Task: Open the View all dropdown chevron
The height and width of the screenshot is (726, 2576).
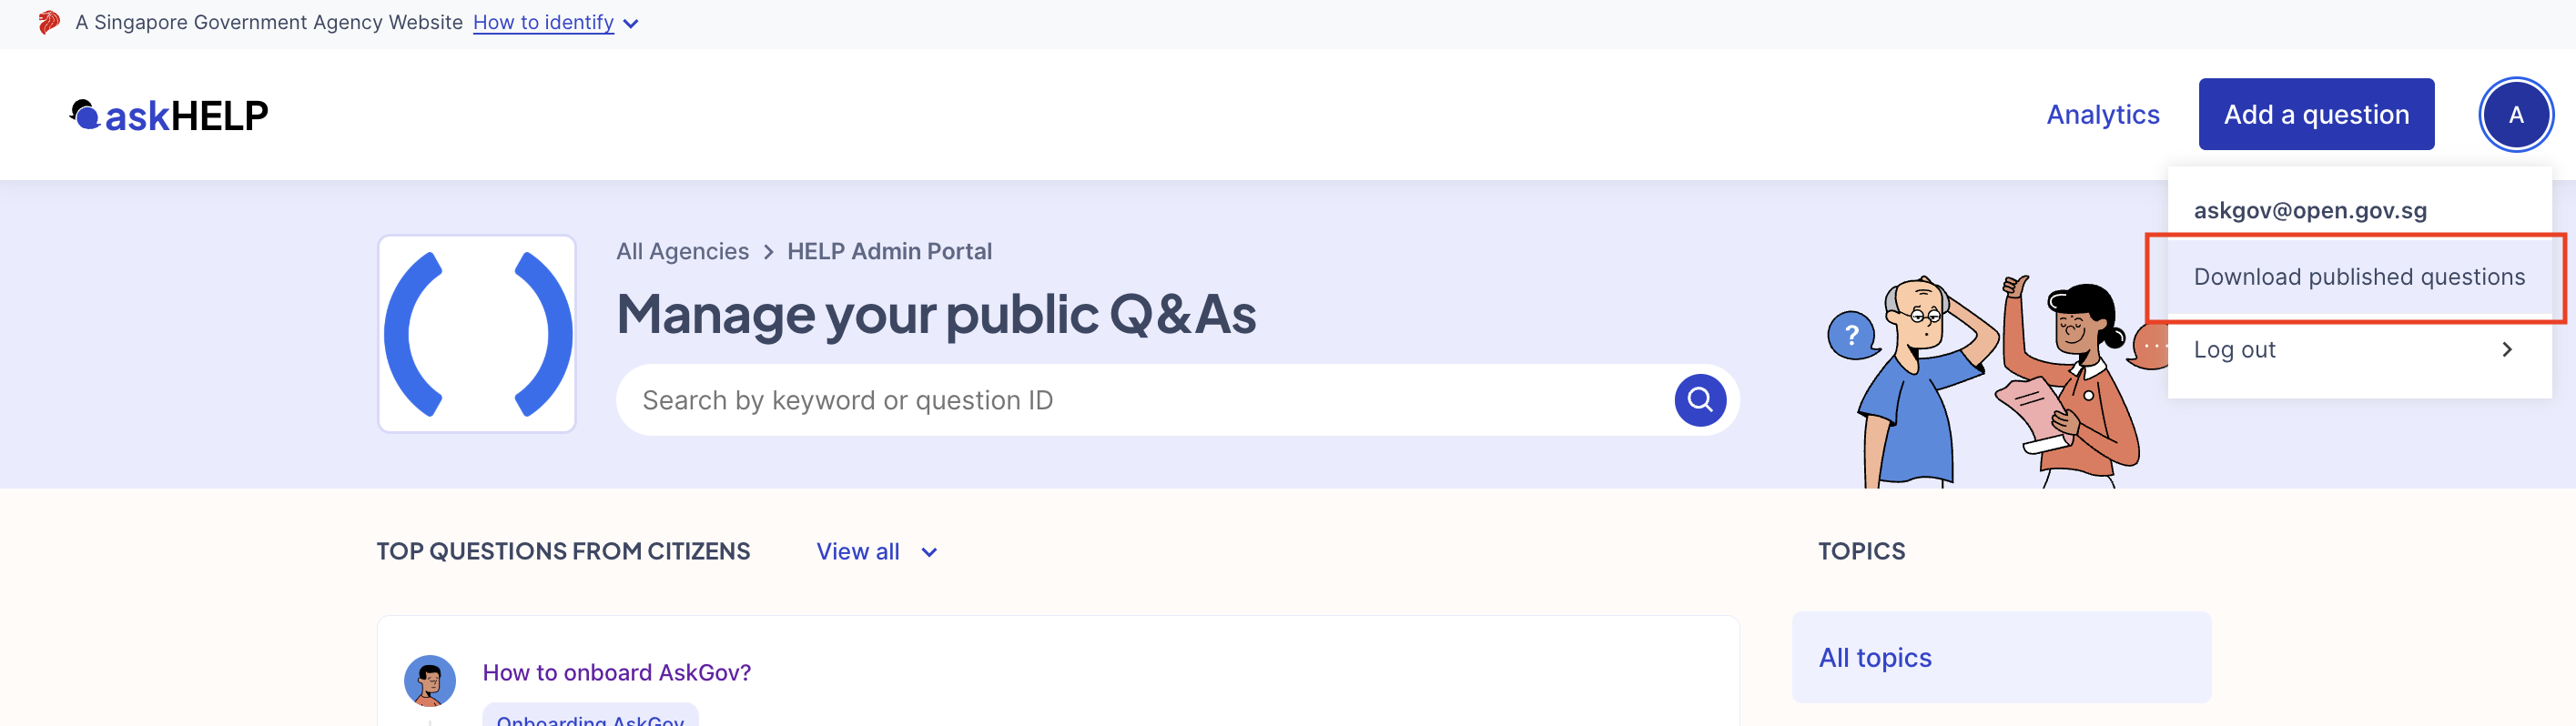Action: pyautogui.click(x=929, y=552)
